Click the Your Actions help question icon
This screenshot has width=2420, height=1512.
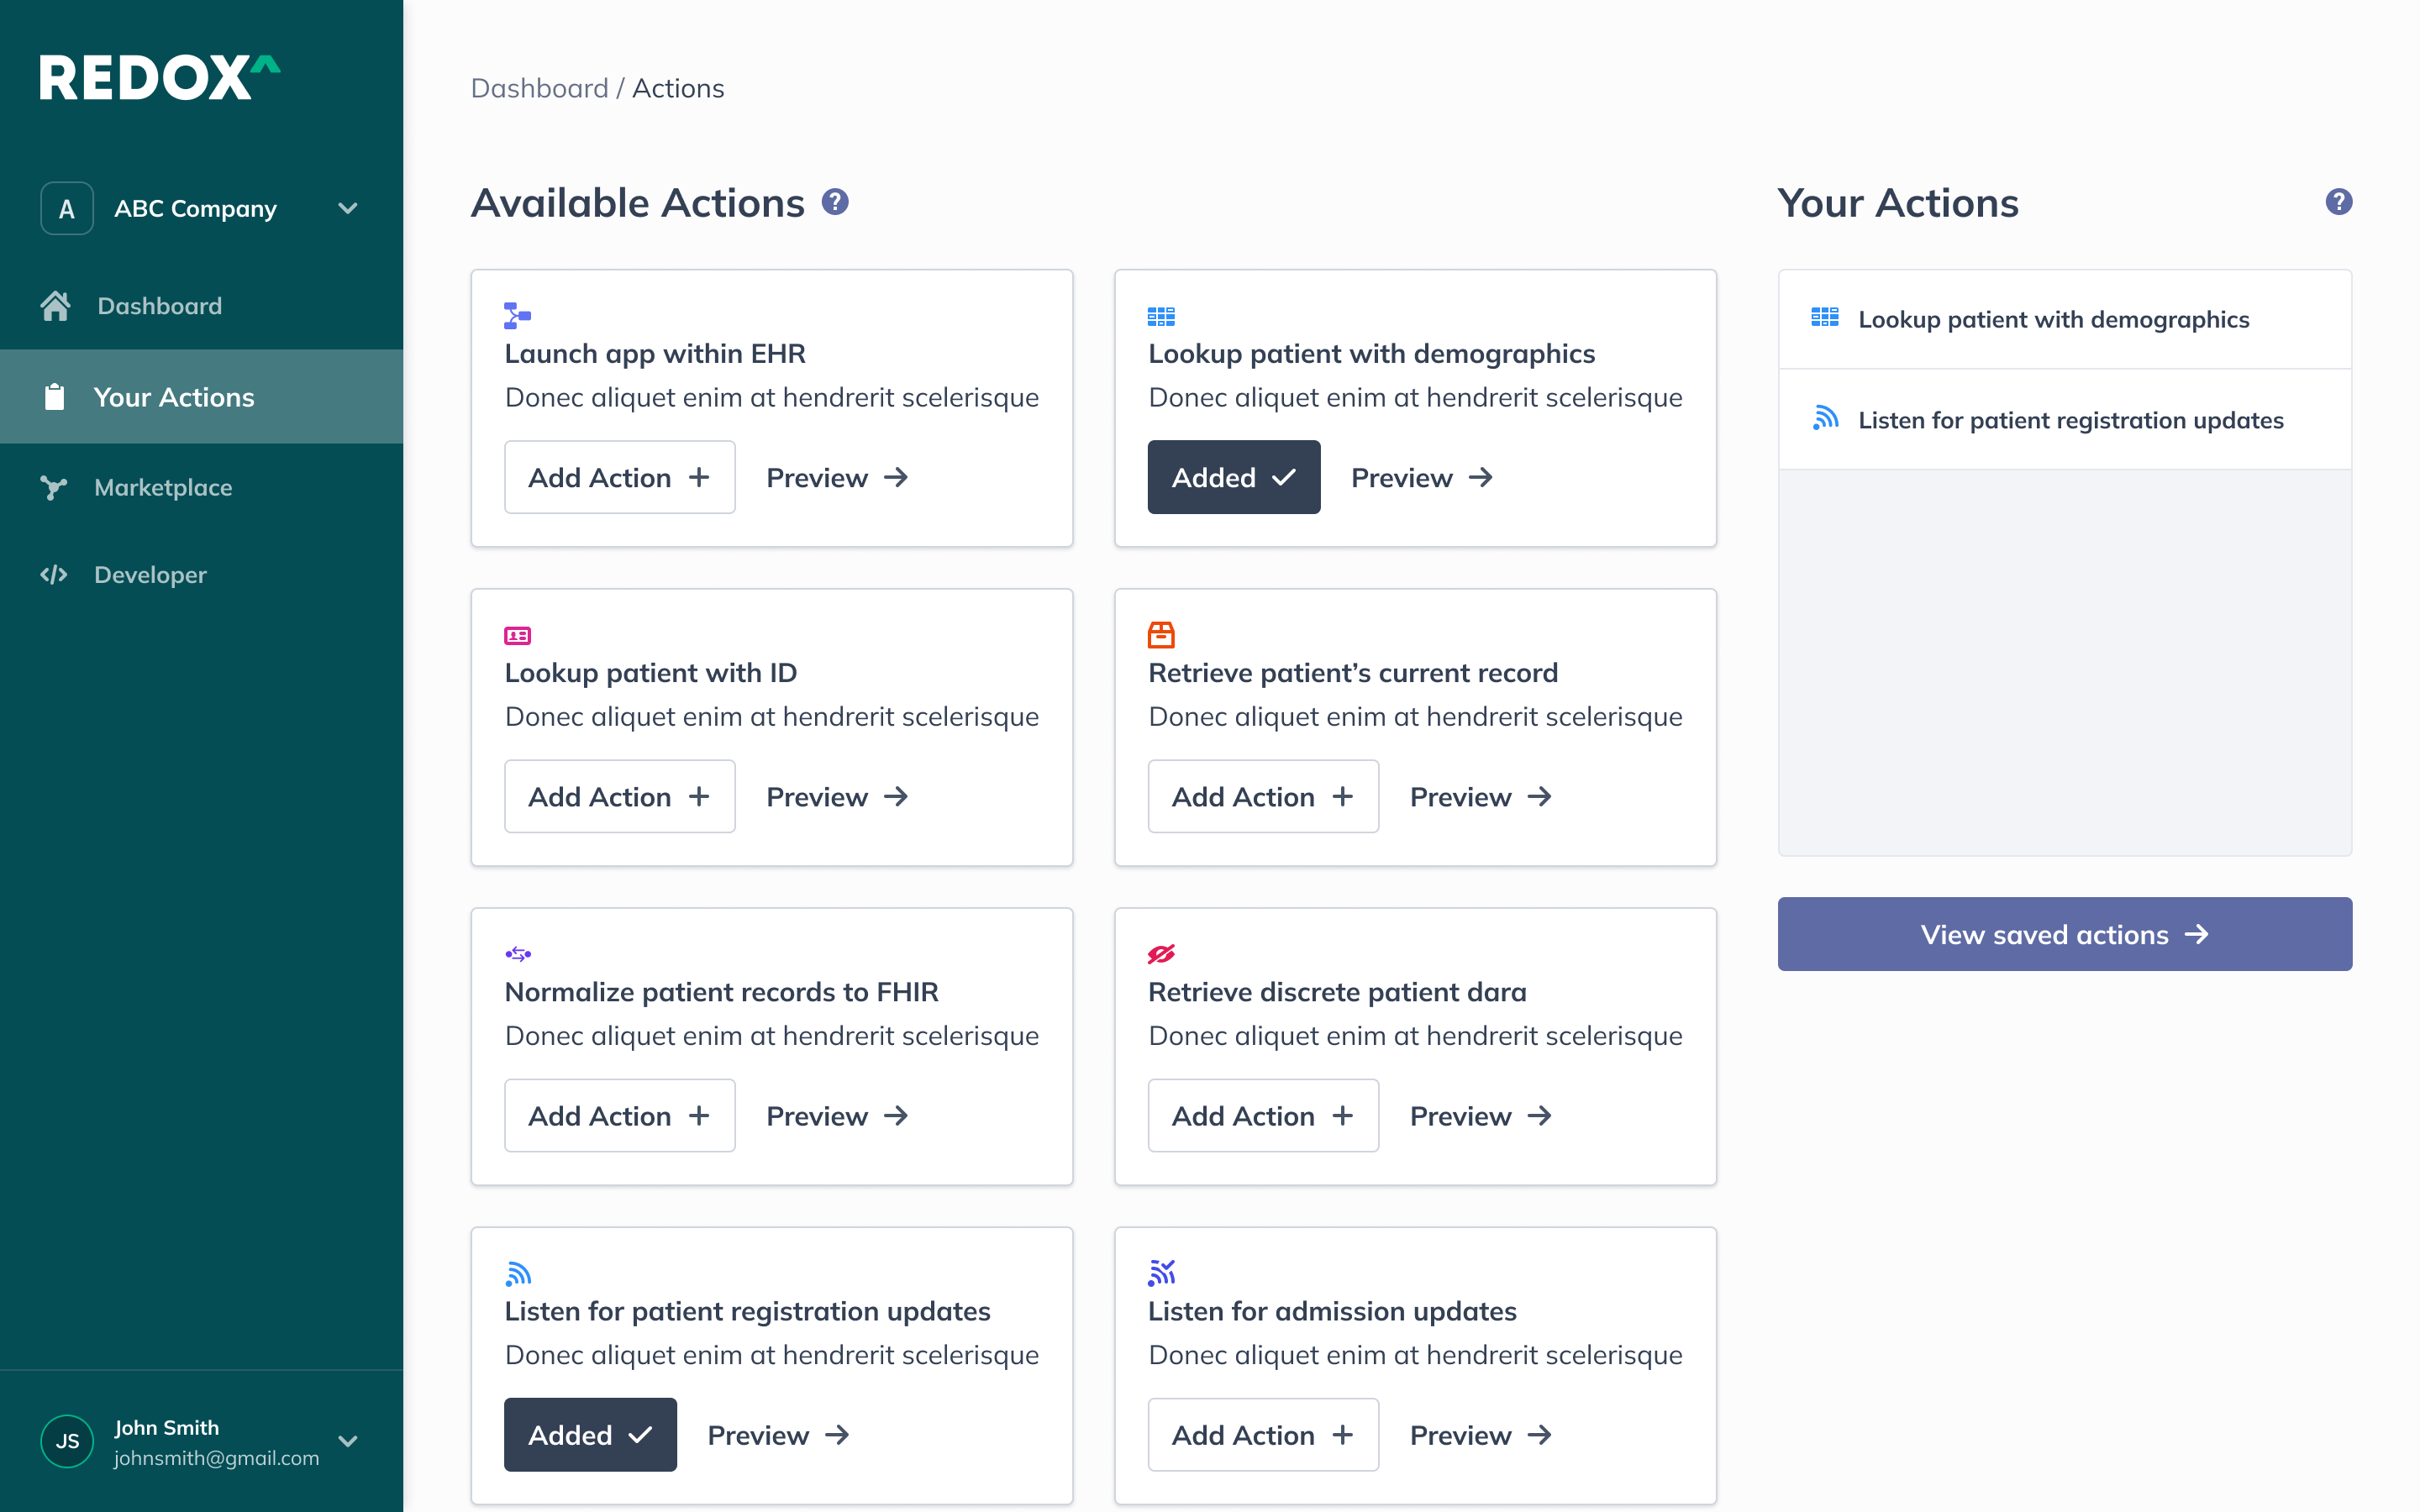[x=2338, y=202]
